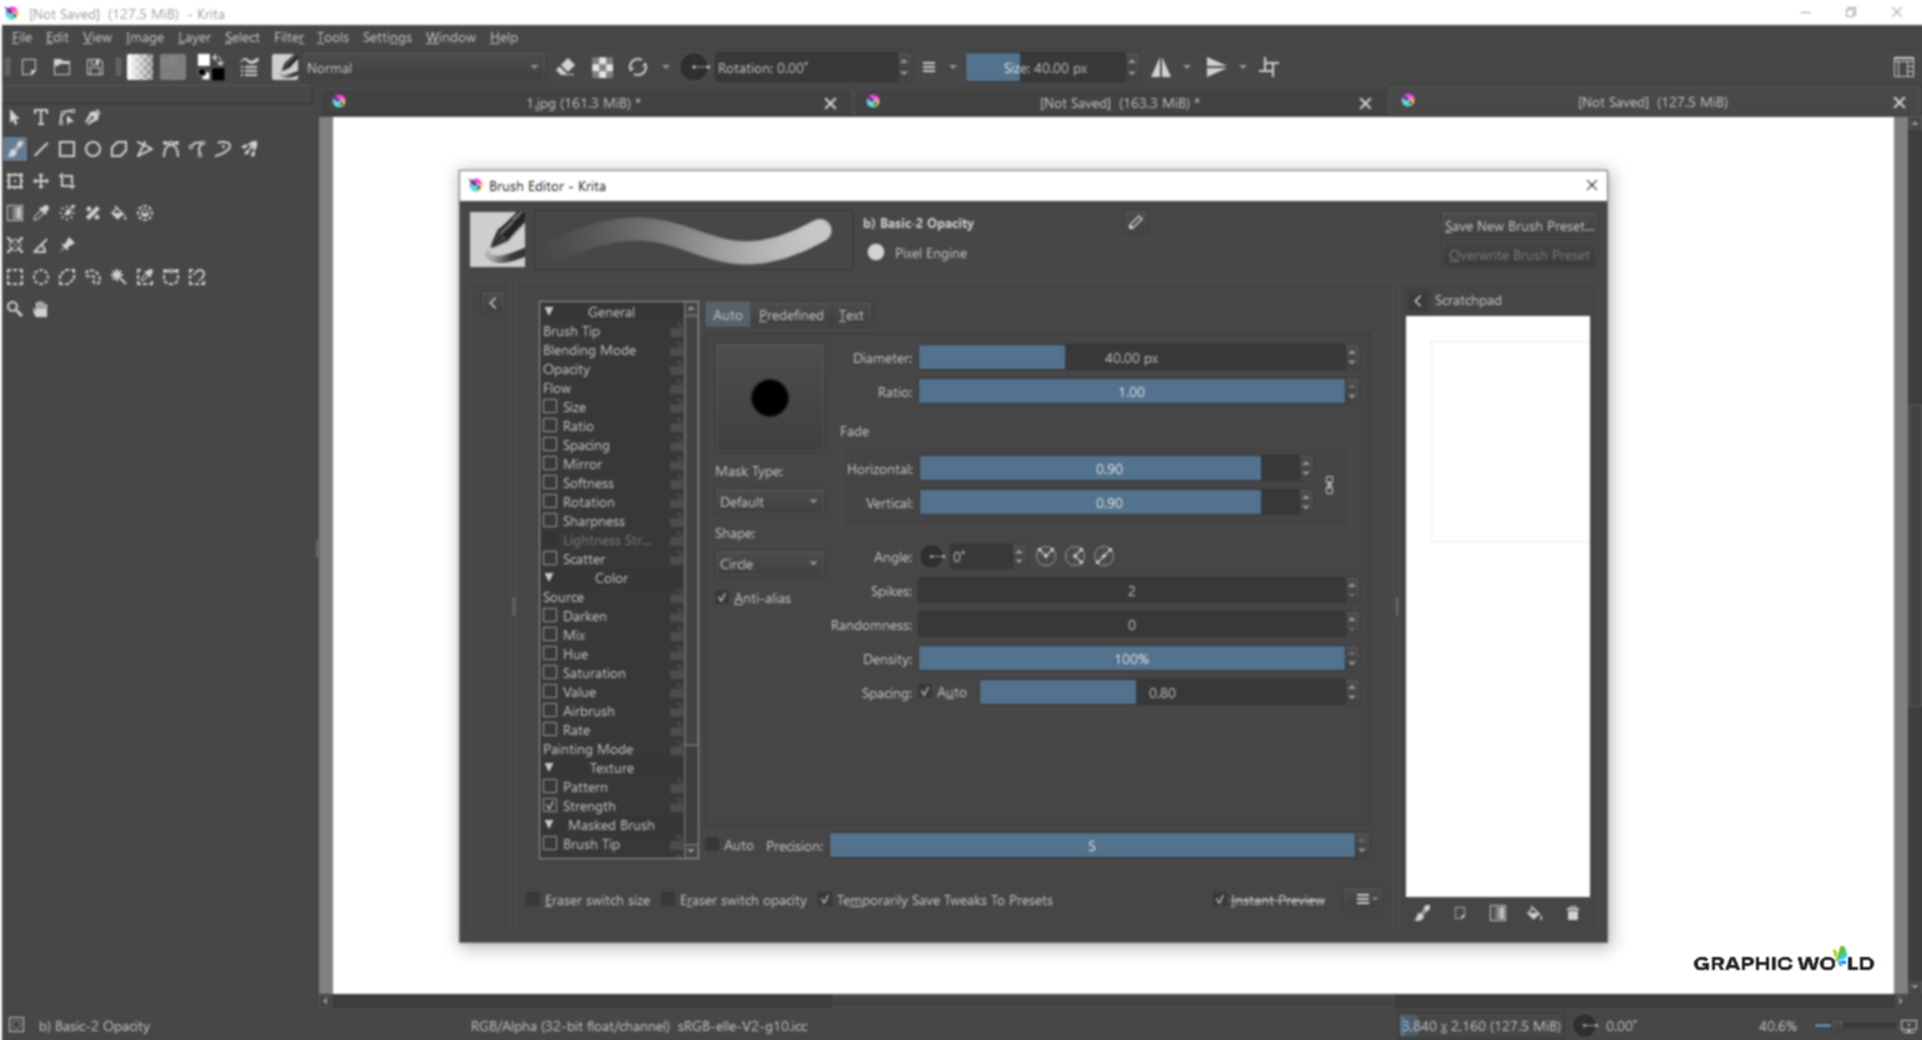Collapse the General options category
The image size is (1922, 1040).
pos(549,312)
